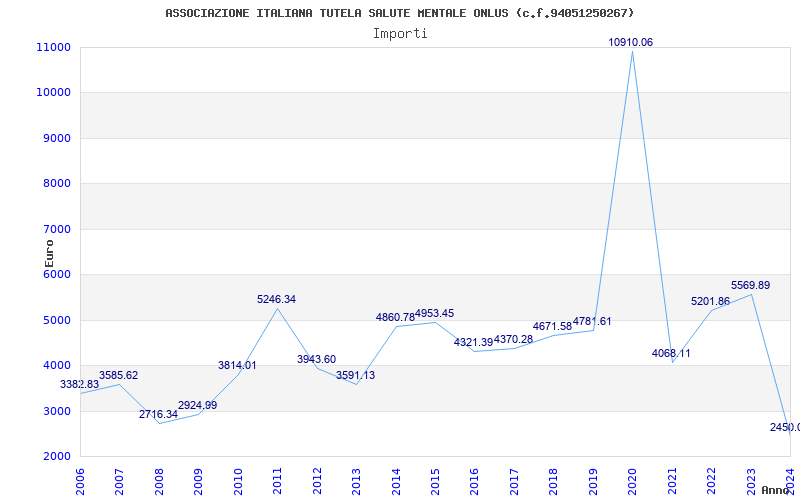This screenshot has height=500, width=800.
Task: Click the 4068.11 data label
Action: tap(671, 353)
